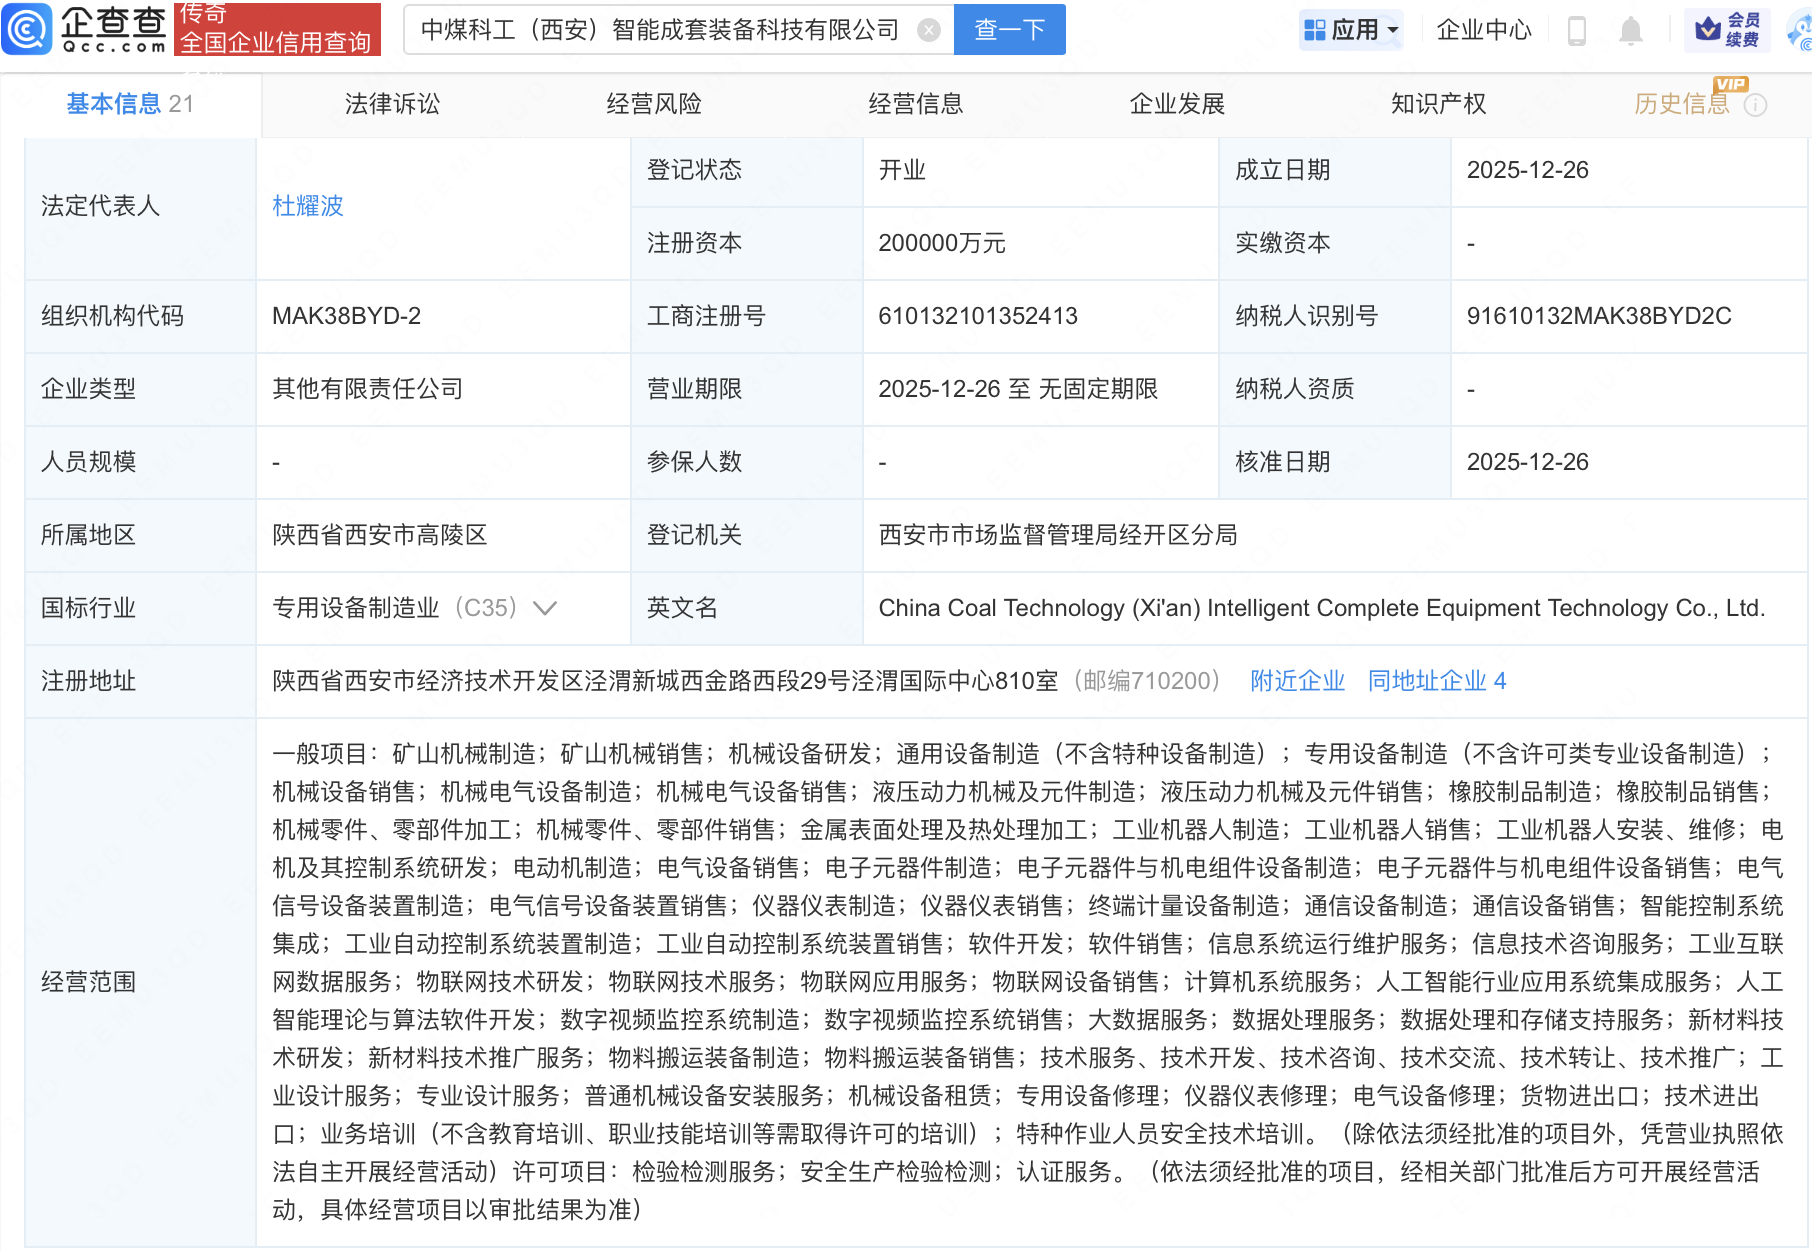Expand the 专用设备制造业 industry chevron
Viewport: 1812px width, 1252px height.
(545, 608)
